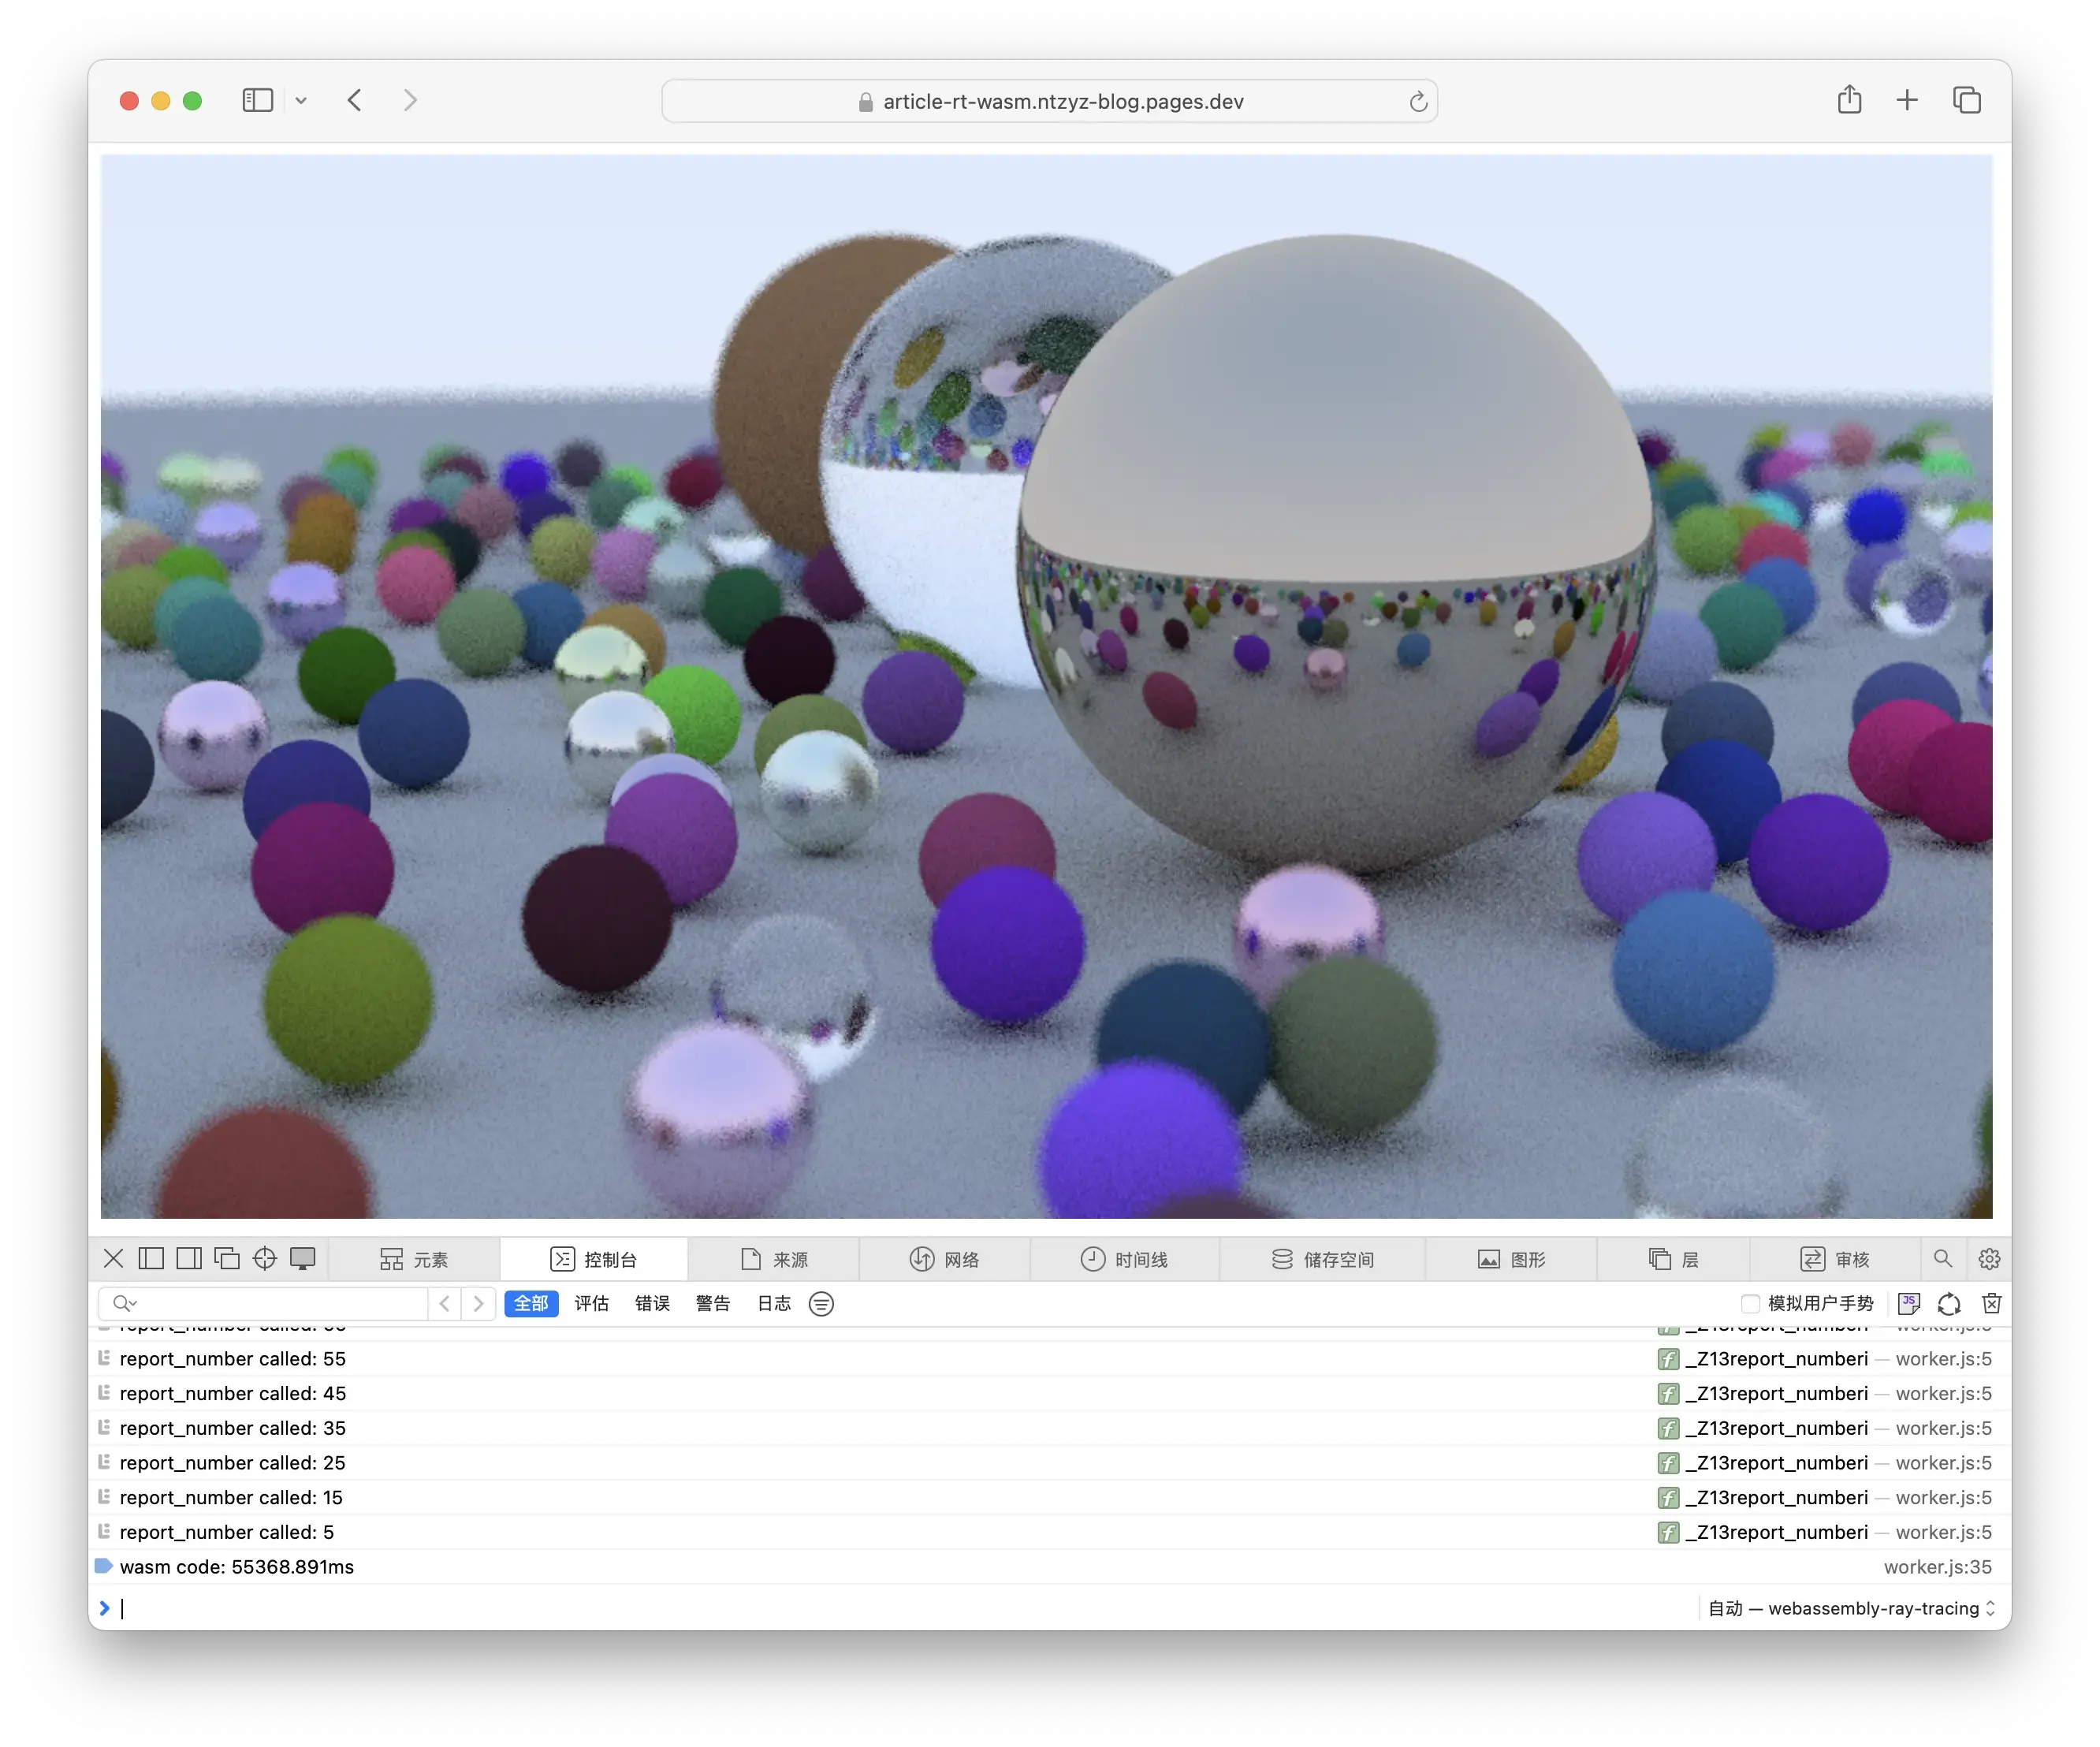Open the Web Inspector settings gear
Screen dimensions: 2100x1747
coord(1989,1258)
